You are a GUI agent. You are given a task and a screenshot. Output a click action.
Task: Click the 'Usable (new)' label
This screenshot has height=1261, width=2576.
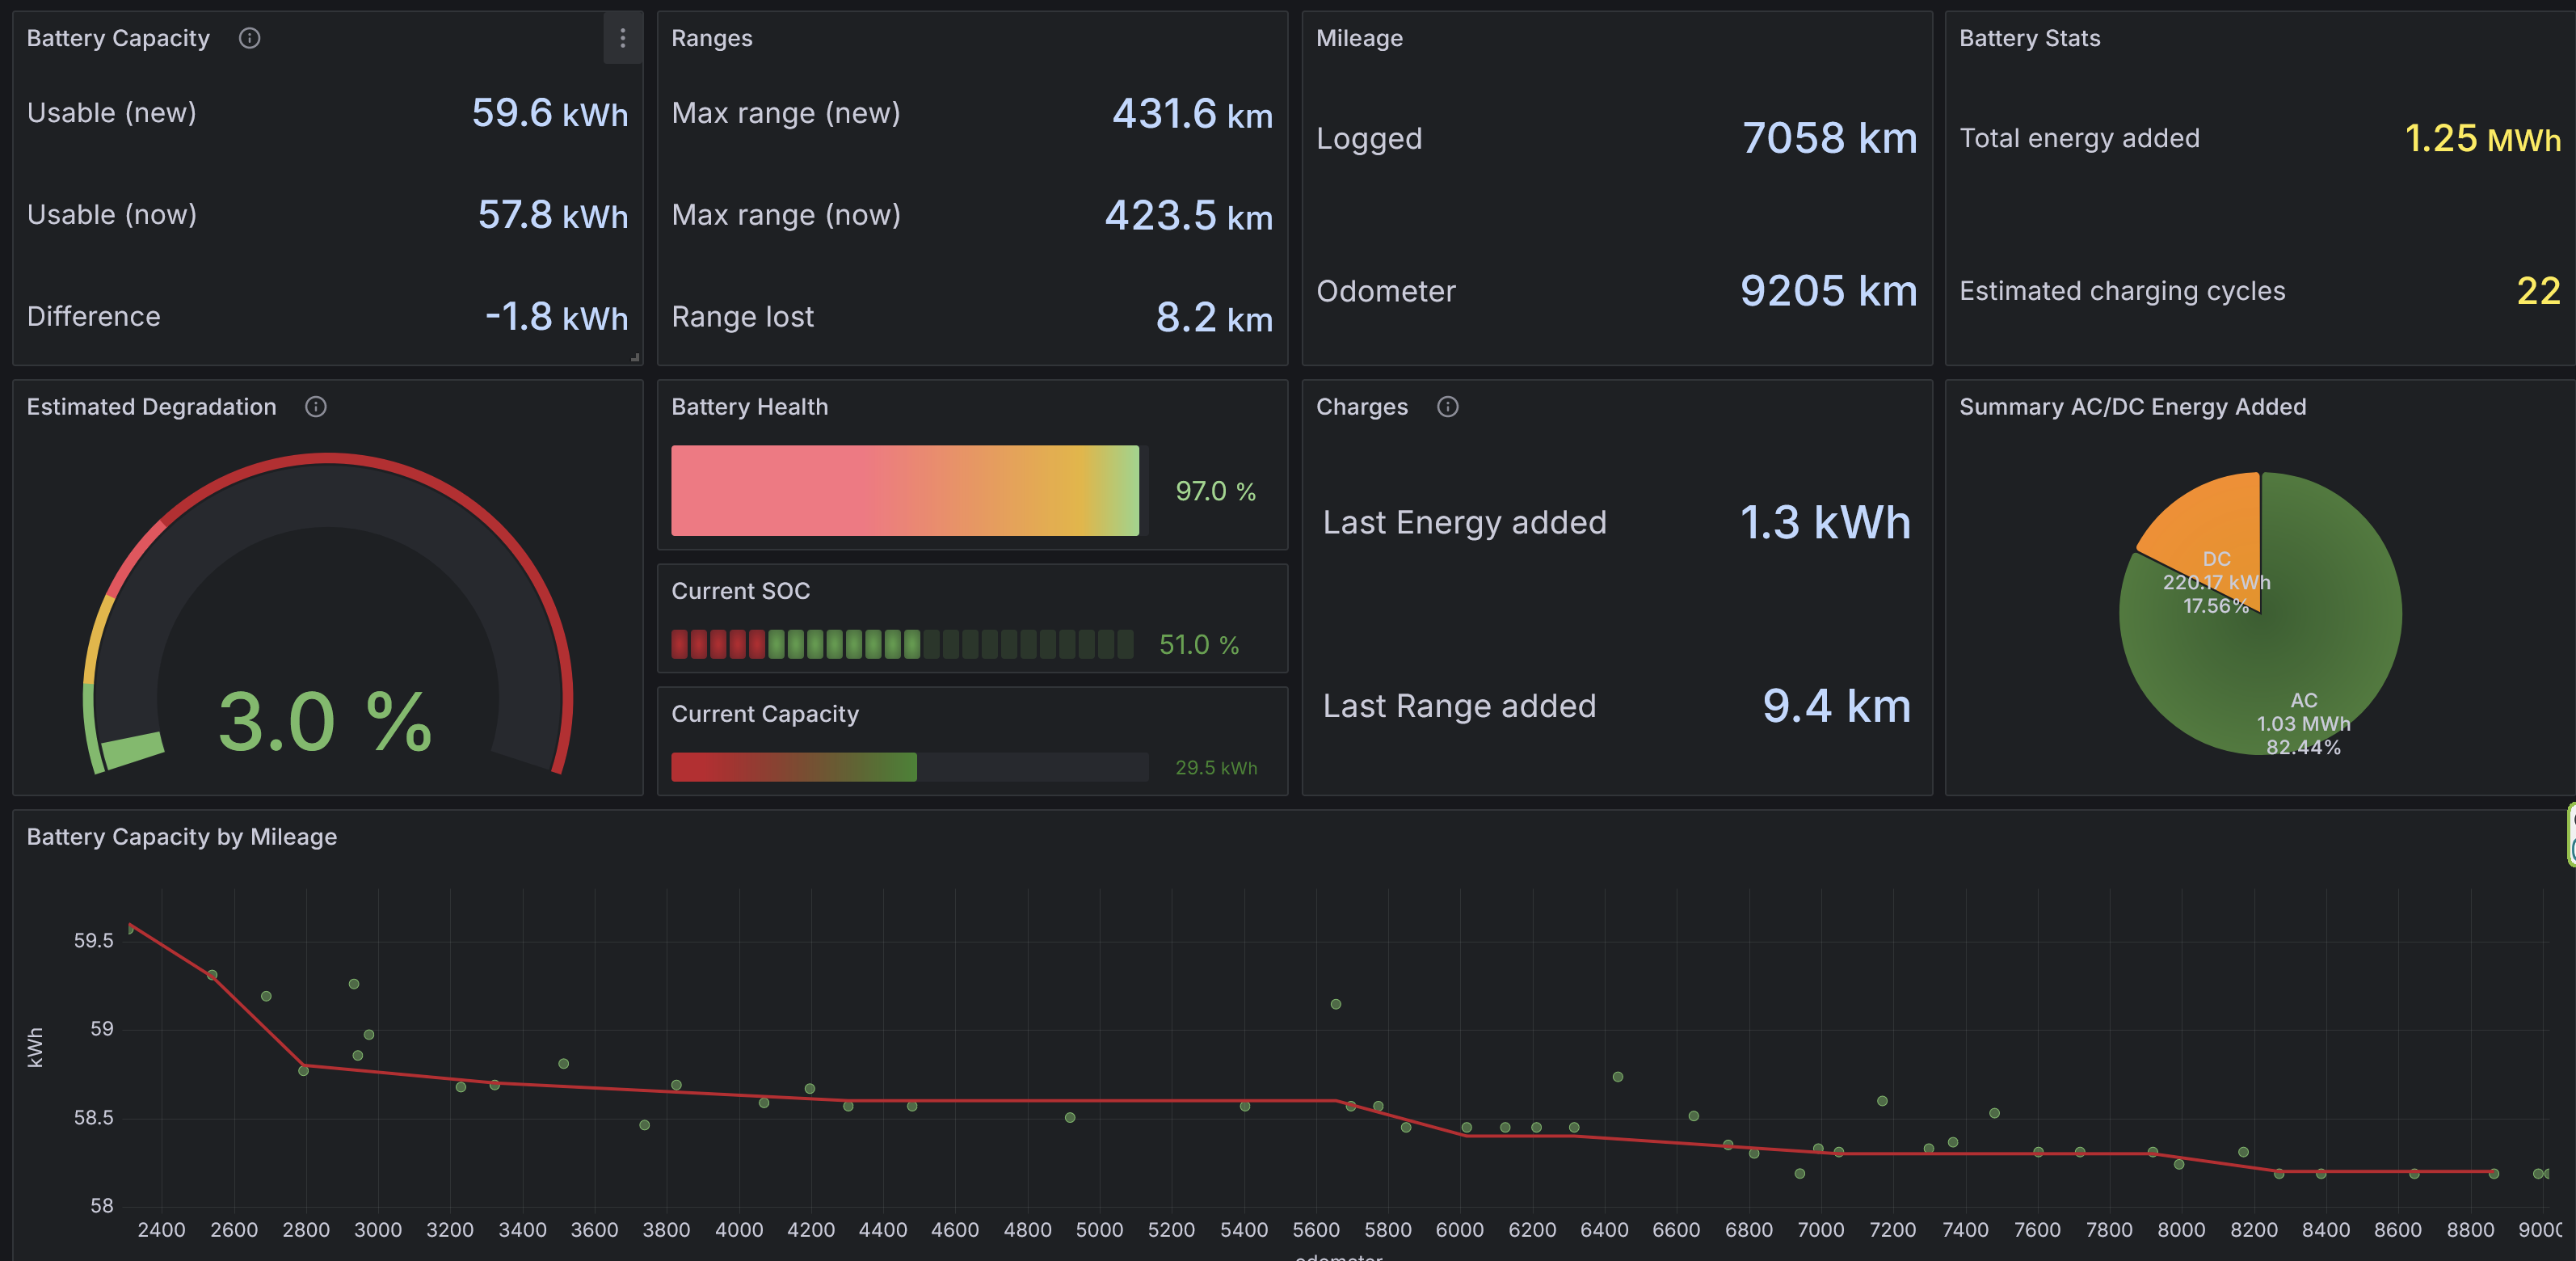(x=111, y=113)
